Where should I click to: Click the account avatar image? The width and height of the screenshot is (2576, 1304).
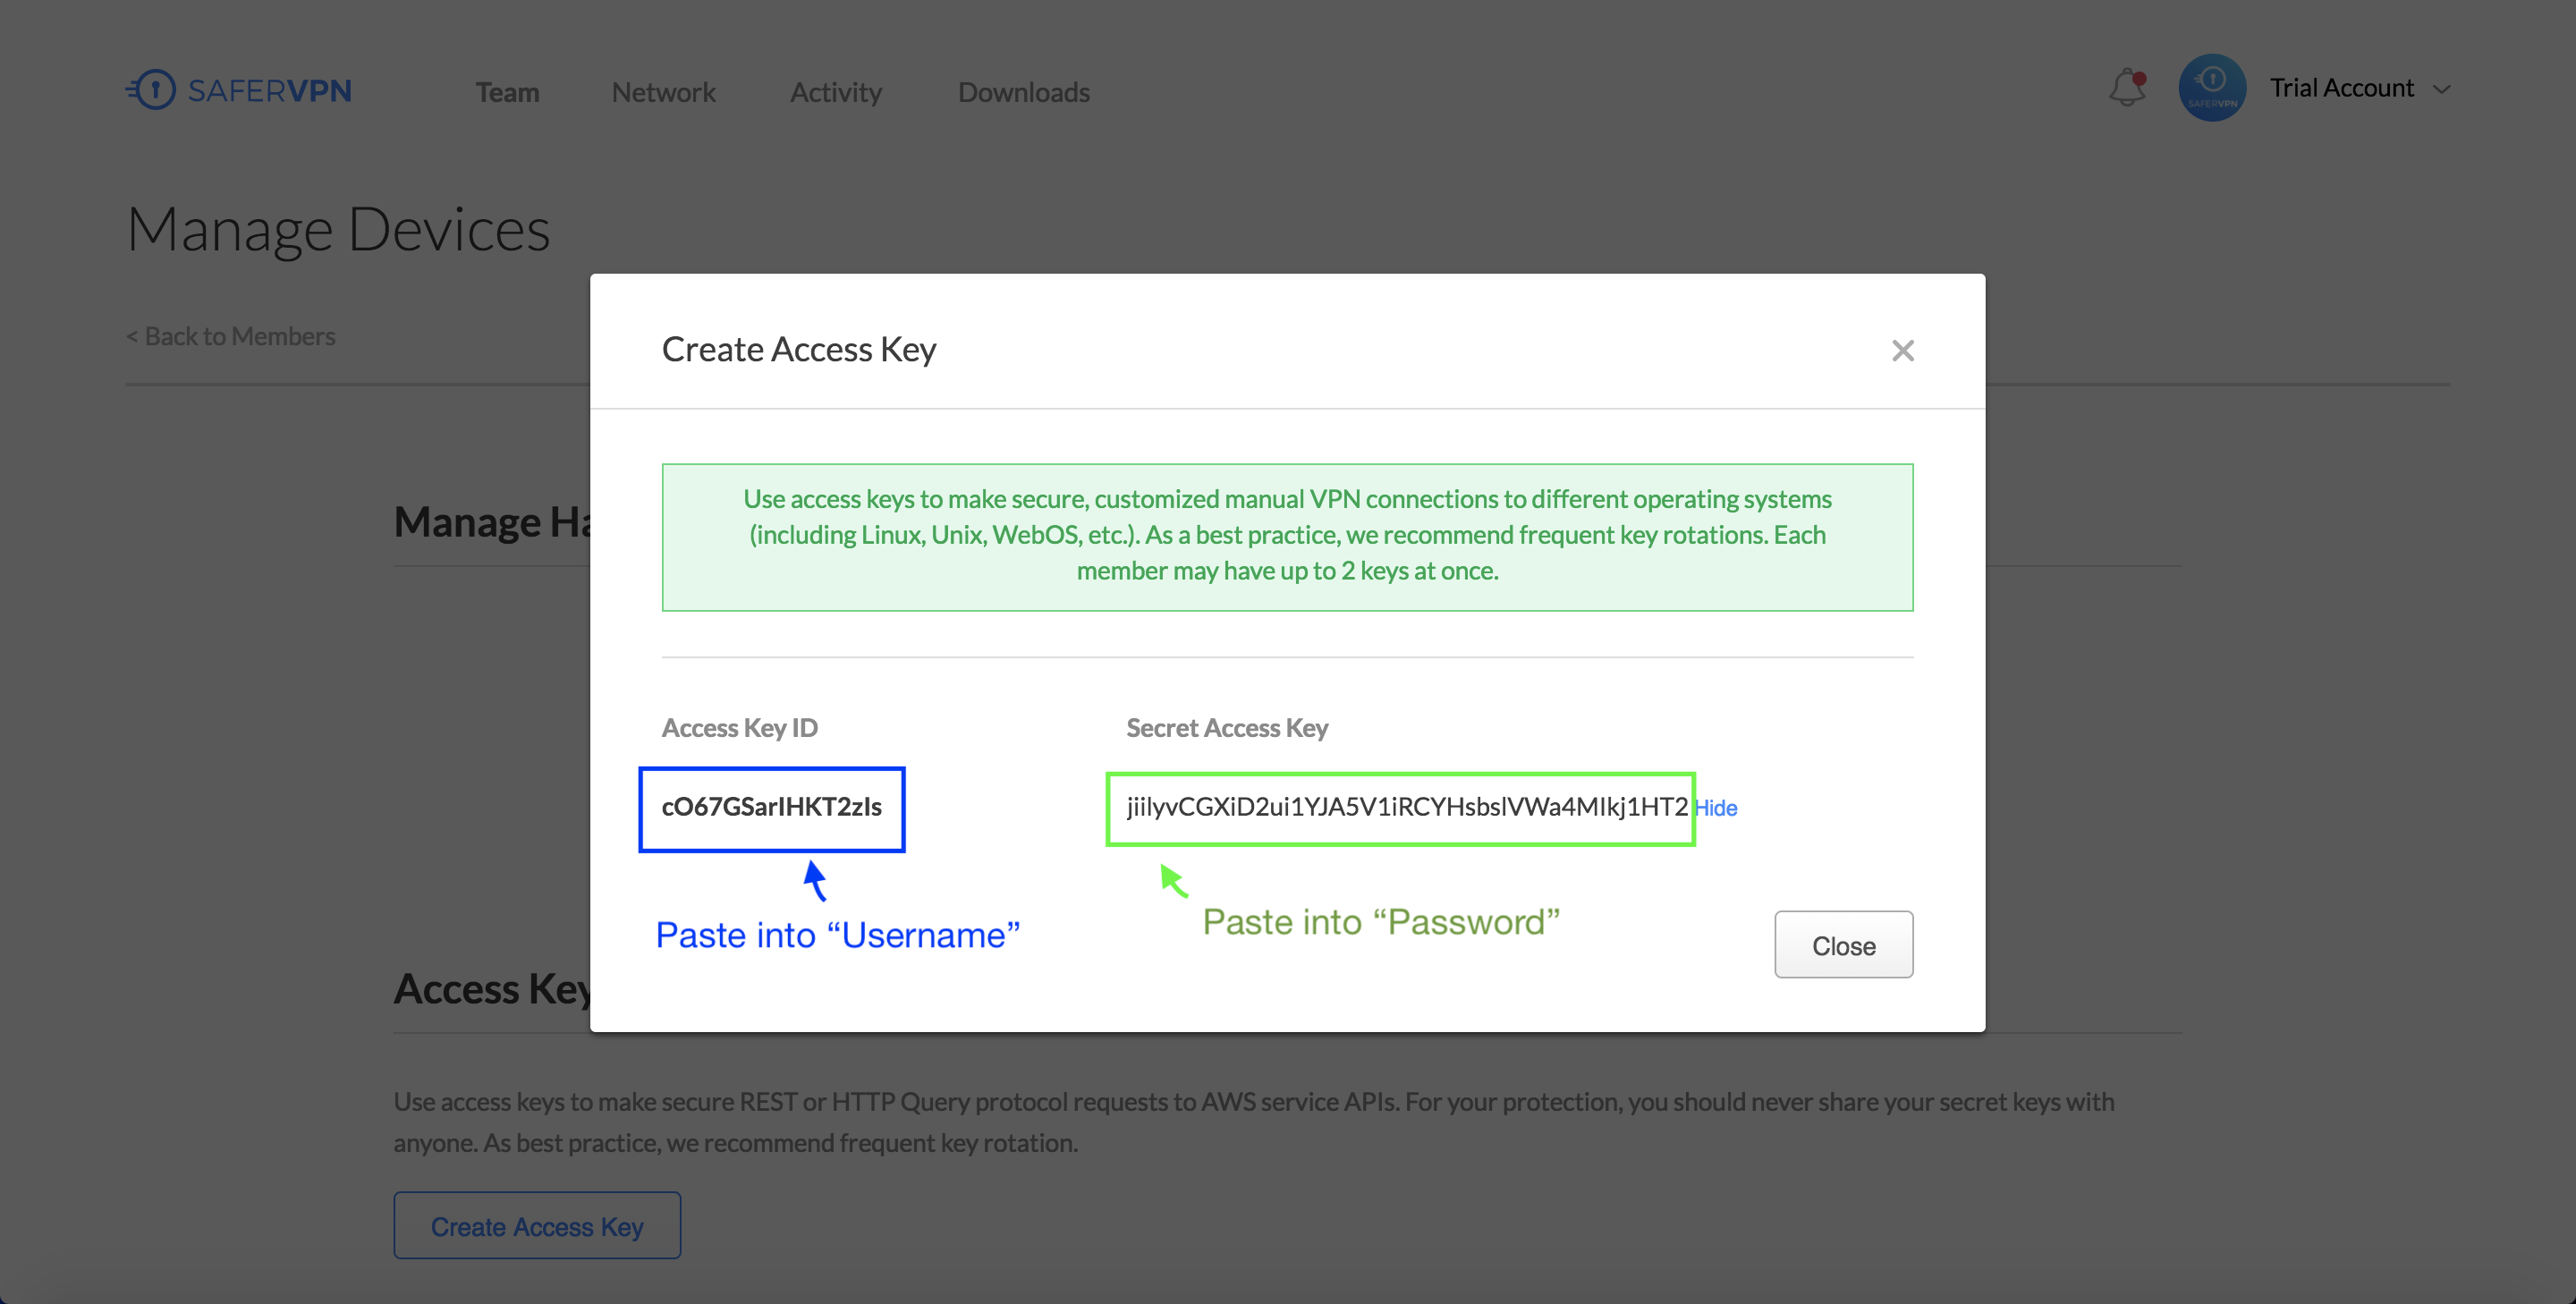click(2212, 88)
